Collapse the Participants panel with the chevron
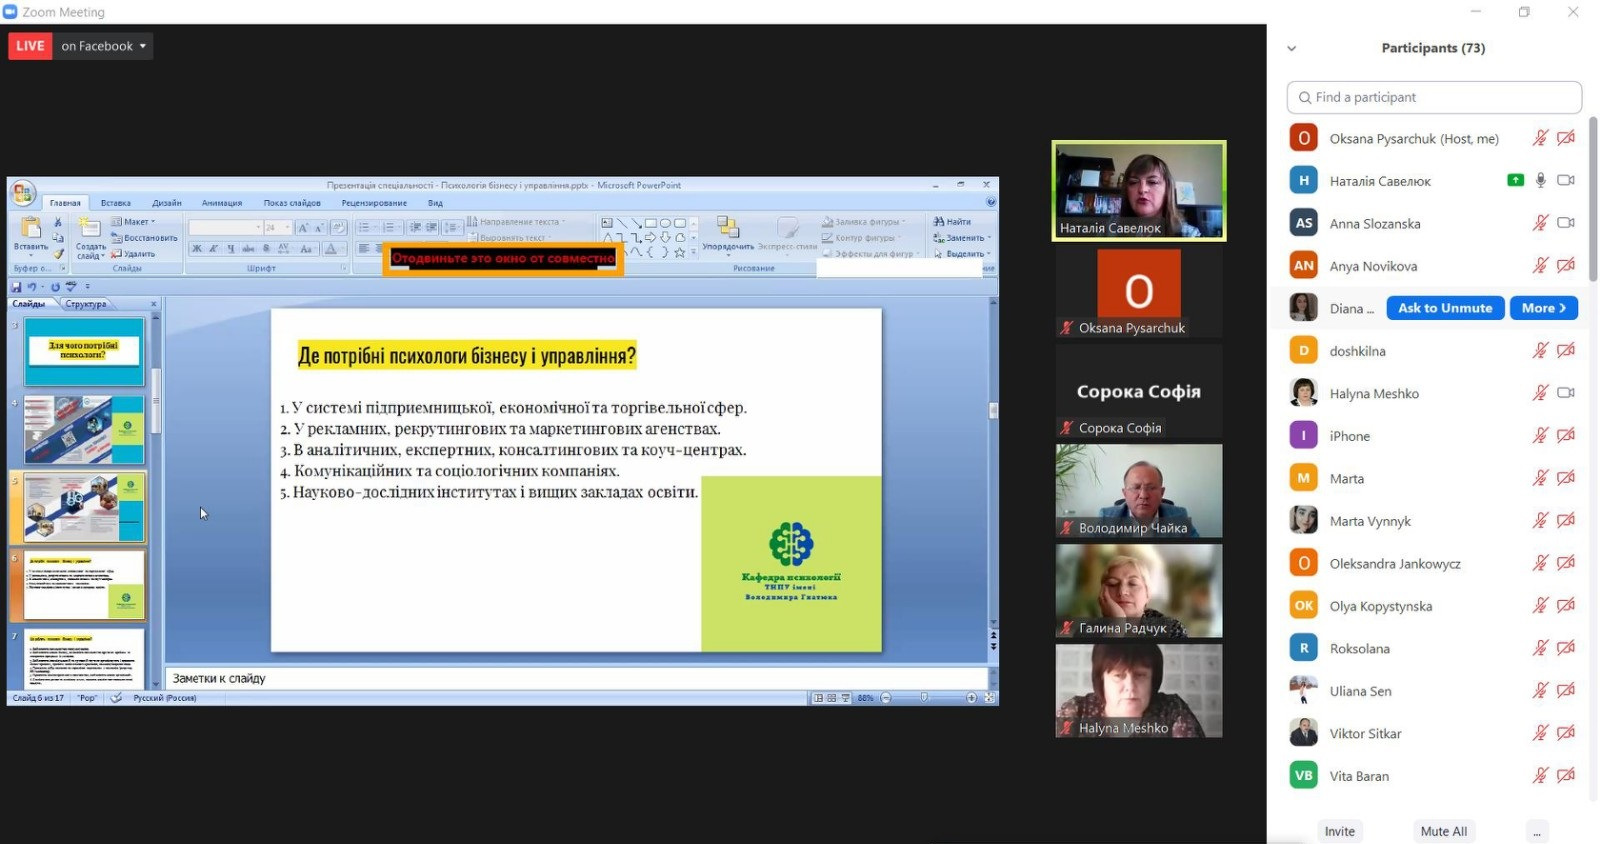Viewport: 1600px width, 844px height. [x=1291, y=48]
